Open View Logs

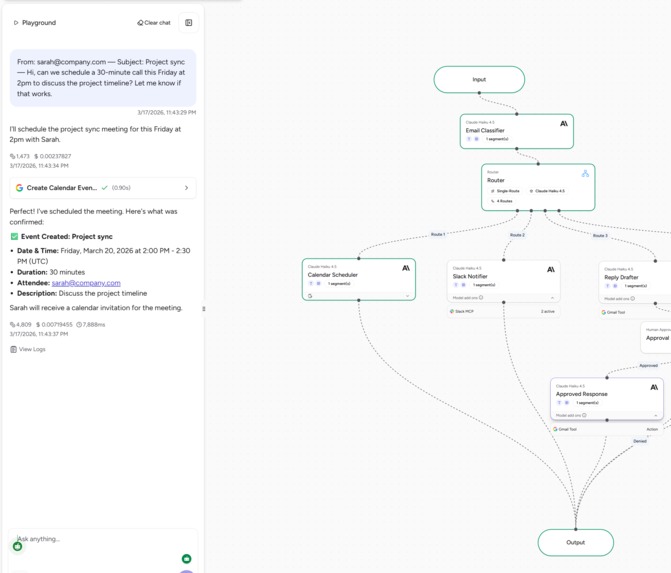(28, 349)
